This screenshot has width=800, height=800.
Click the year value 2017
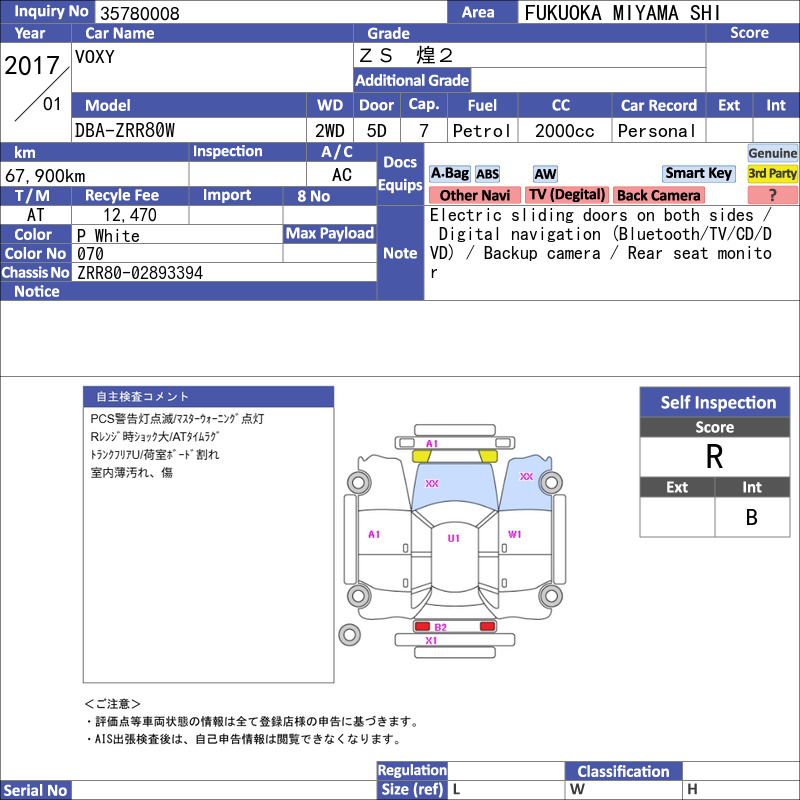[x=32, y=65]
